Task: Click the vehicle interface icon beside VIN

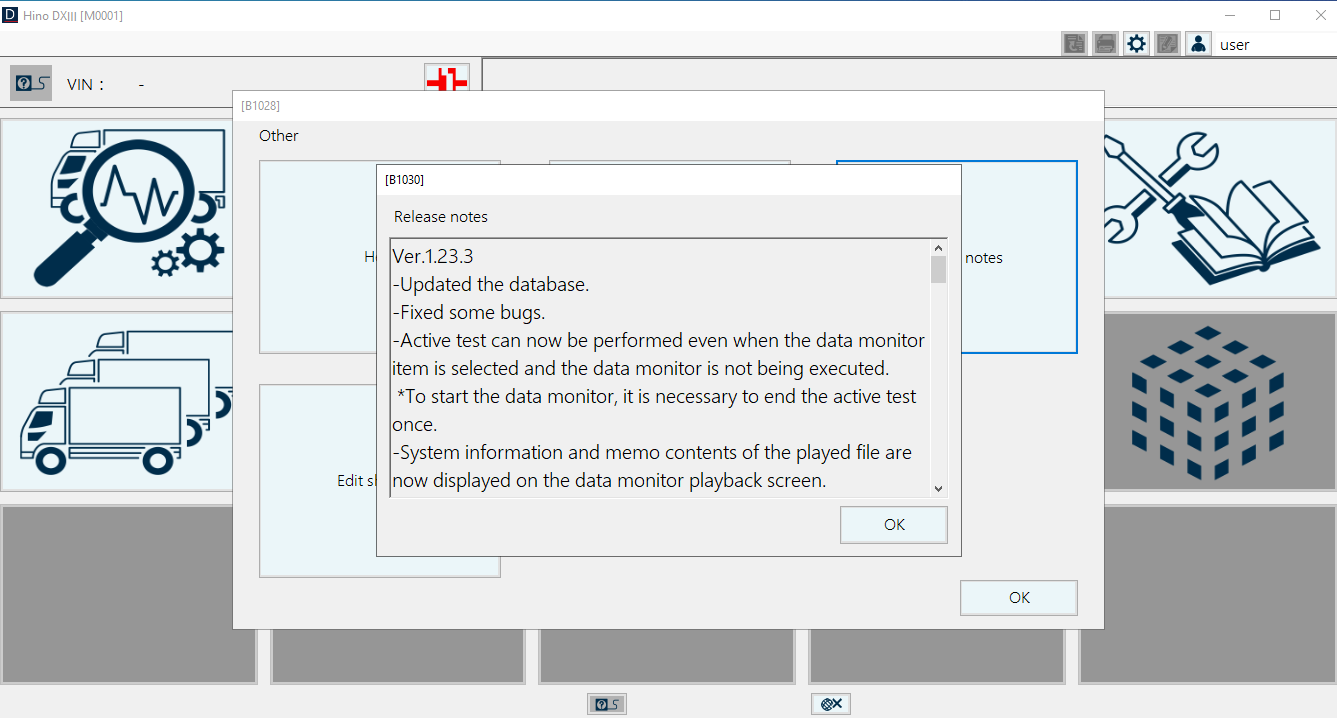Action: [31, 83]
